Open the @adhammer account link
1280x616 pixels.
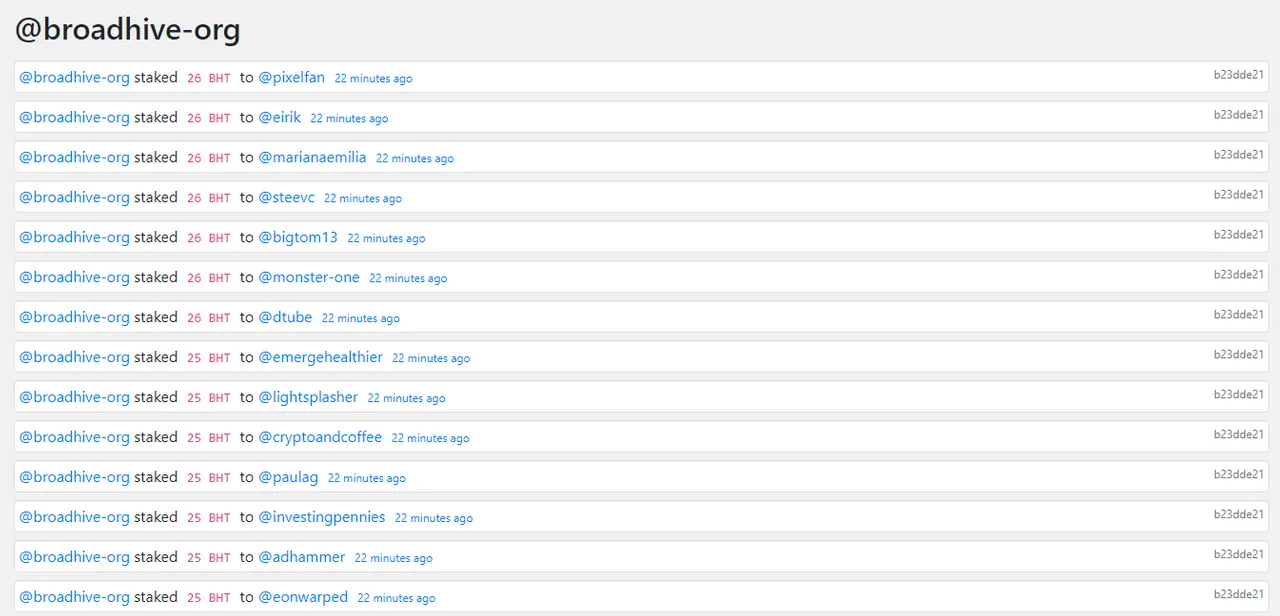click(x=302, y=557)
